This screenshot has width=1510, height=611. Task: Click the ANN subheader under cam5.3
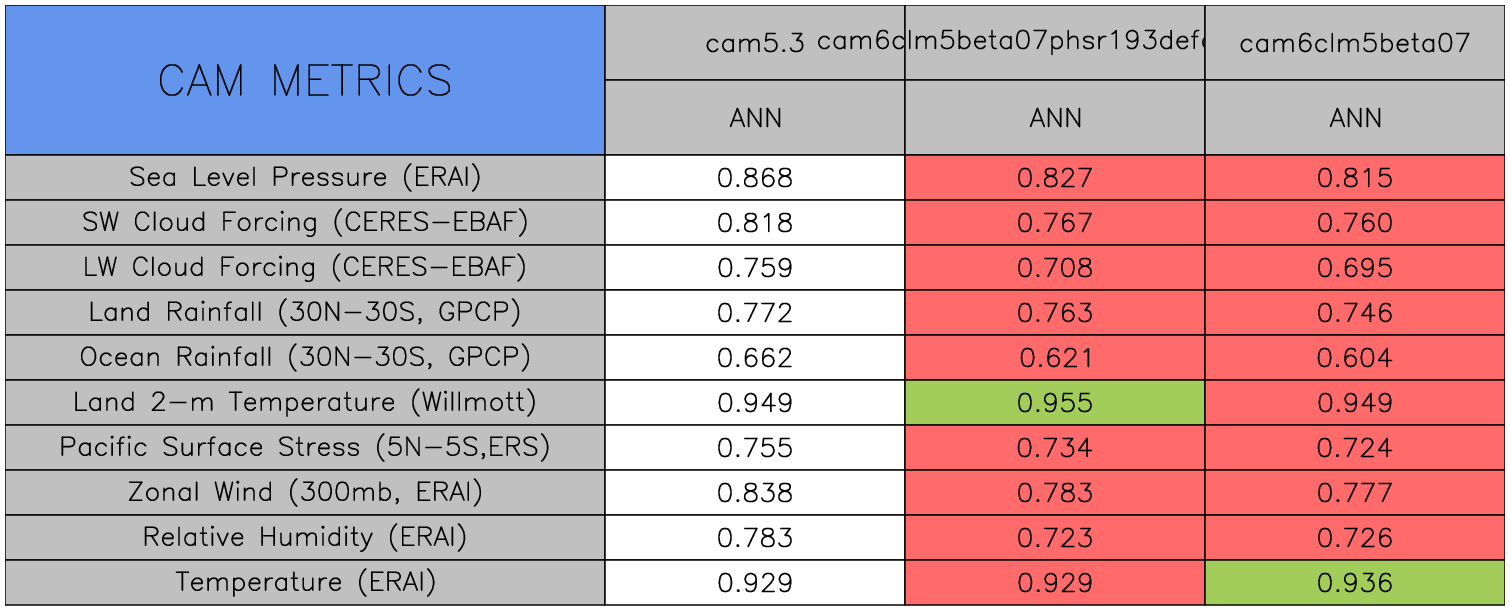coord(755,118)
